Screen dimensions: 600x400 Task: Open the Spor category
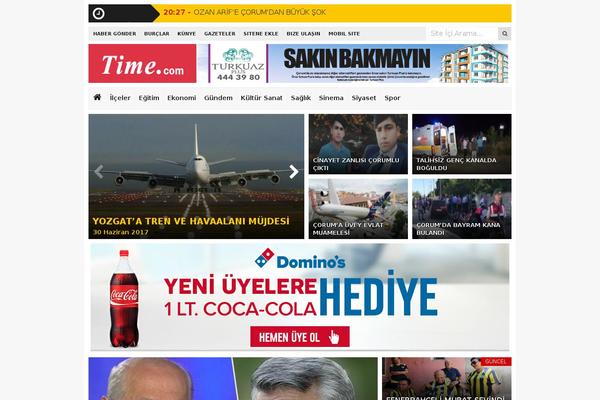pyautogui.click(x=392, y=98)
